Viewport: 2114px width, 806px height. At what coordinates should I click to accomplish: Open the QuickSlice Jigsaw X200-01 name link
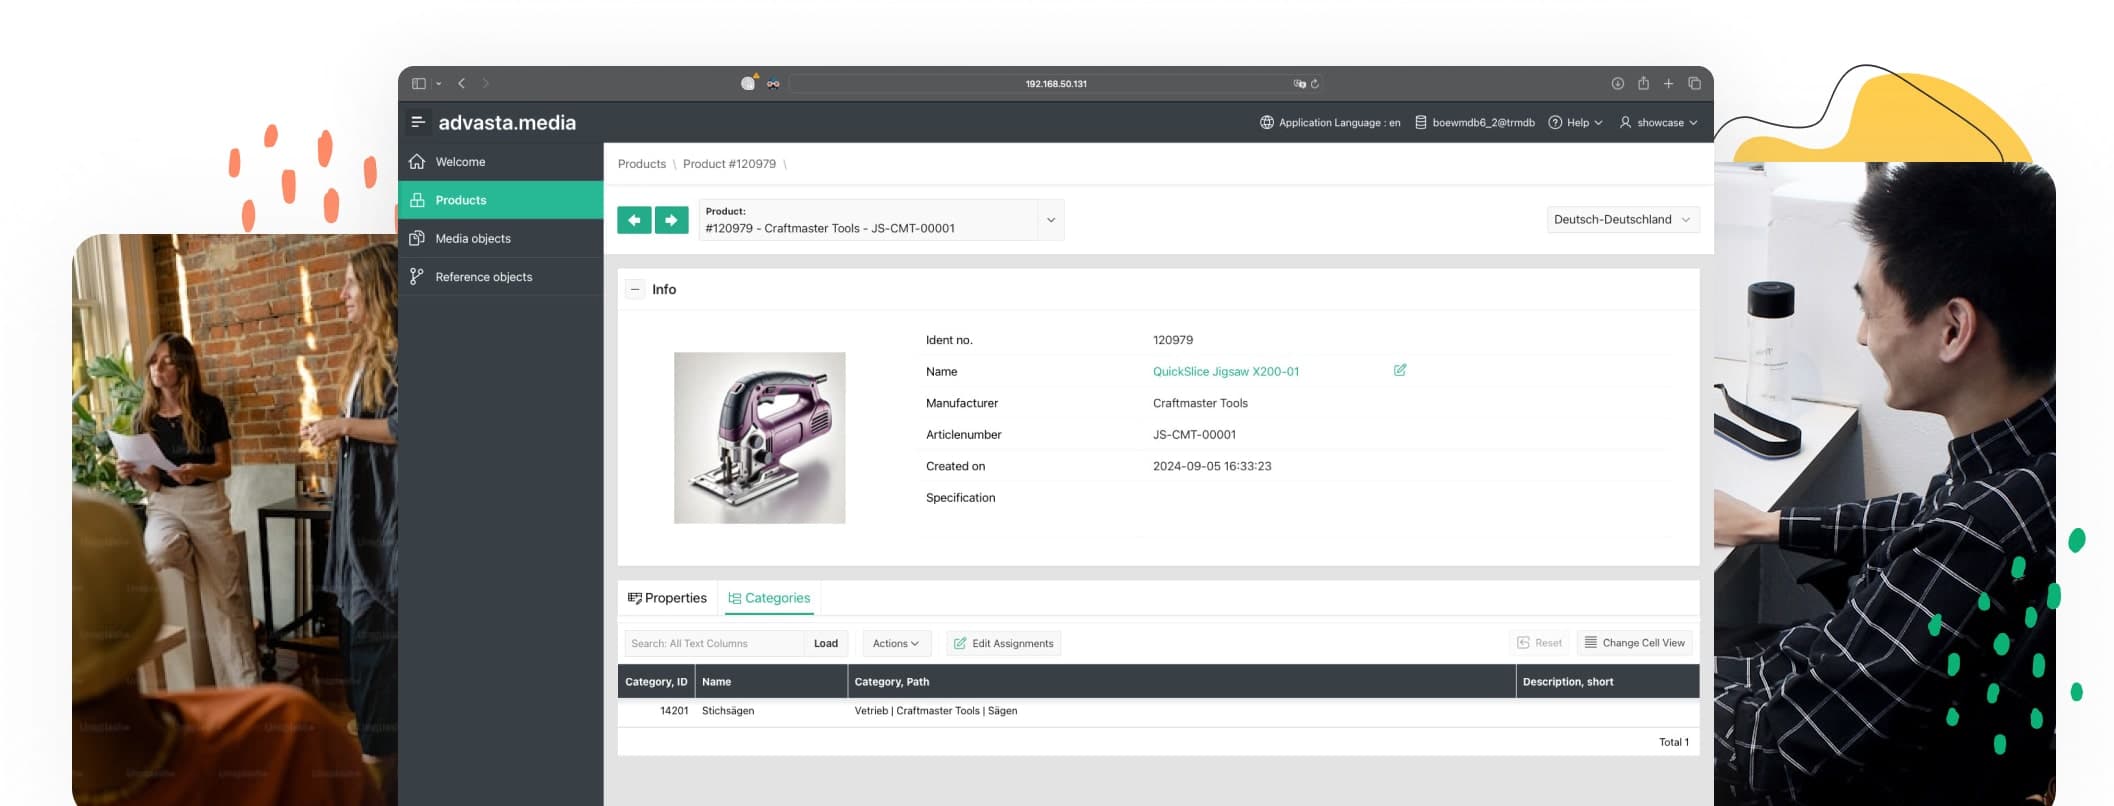coord(1226,372)
